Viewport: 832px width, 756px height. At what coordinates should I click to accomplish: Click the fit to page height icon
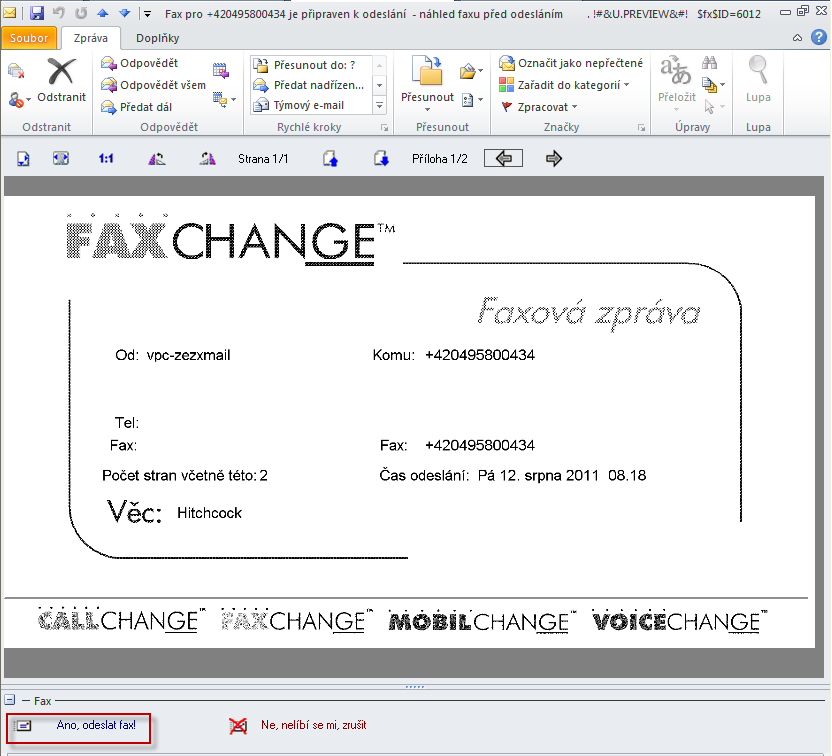tap(23, 159)
